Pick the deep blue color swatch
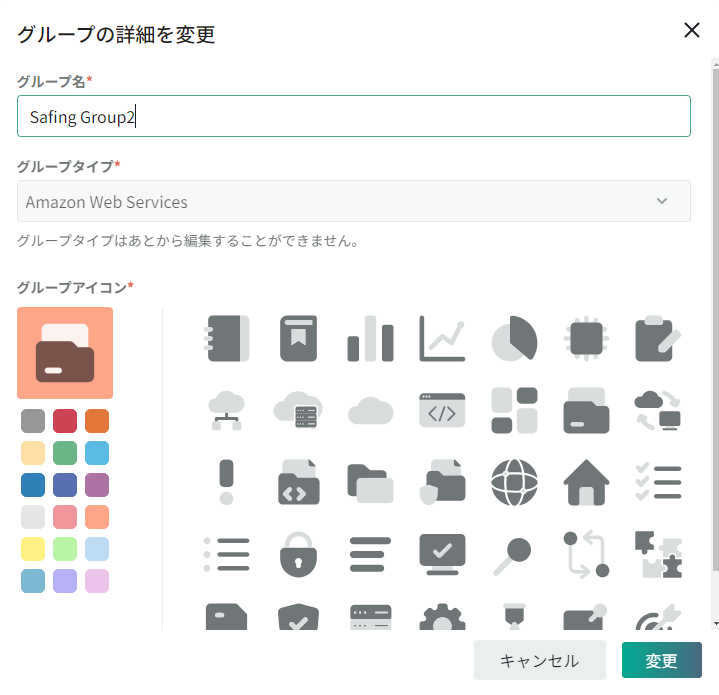Image resolution: width=719 pixels, height=695 pixels. click(33, 485)
